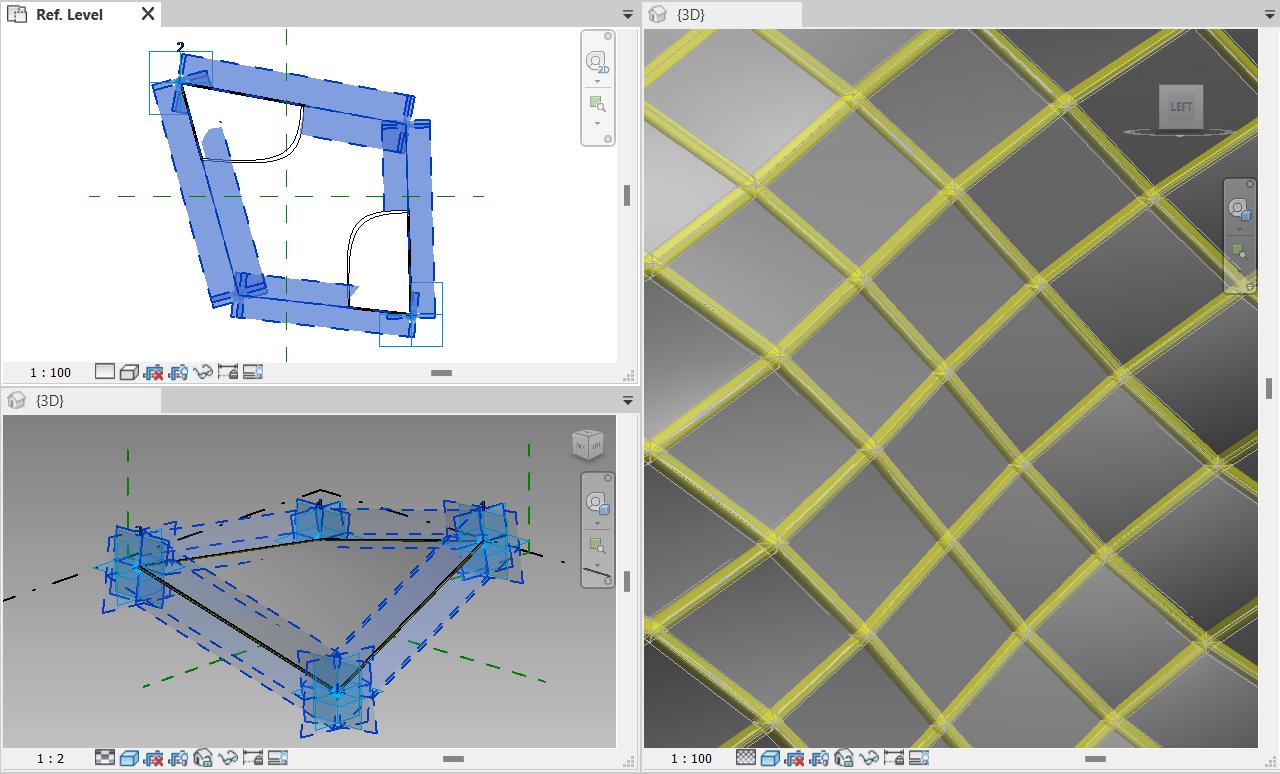Open Visual Style in the large 3D view

pyautogui.click(x=770, y=758)
